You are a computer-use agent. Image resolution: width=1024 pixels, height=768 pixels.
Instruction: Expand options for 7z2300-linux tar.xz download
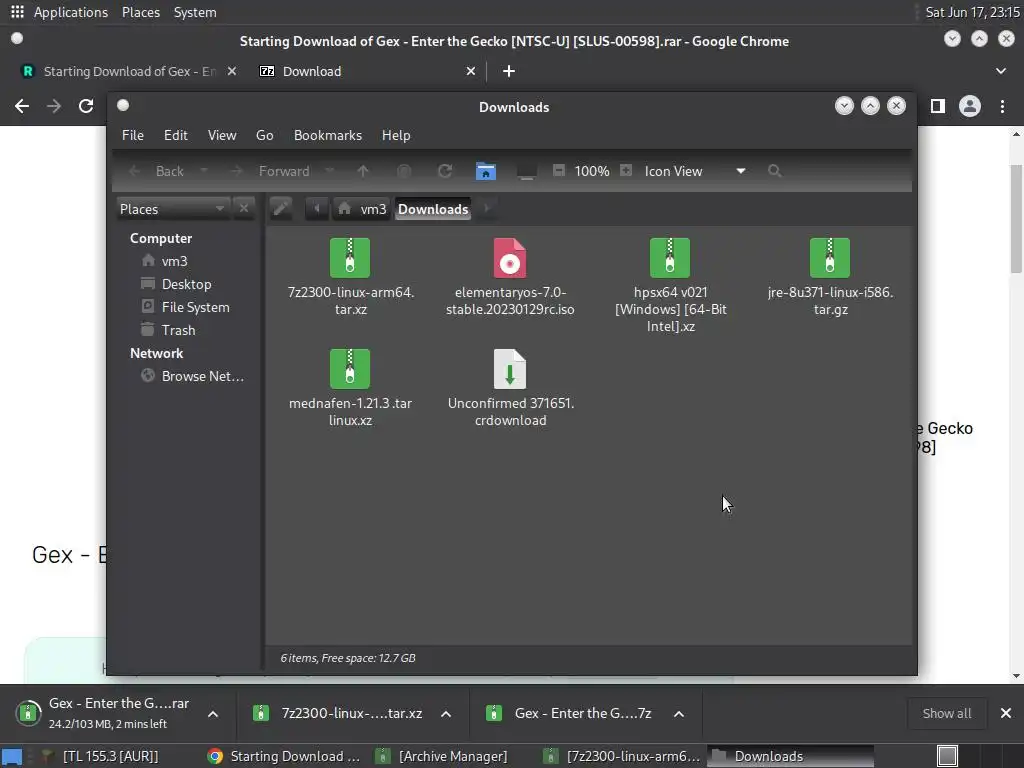[446, 714]
